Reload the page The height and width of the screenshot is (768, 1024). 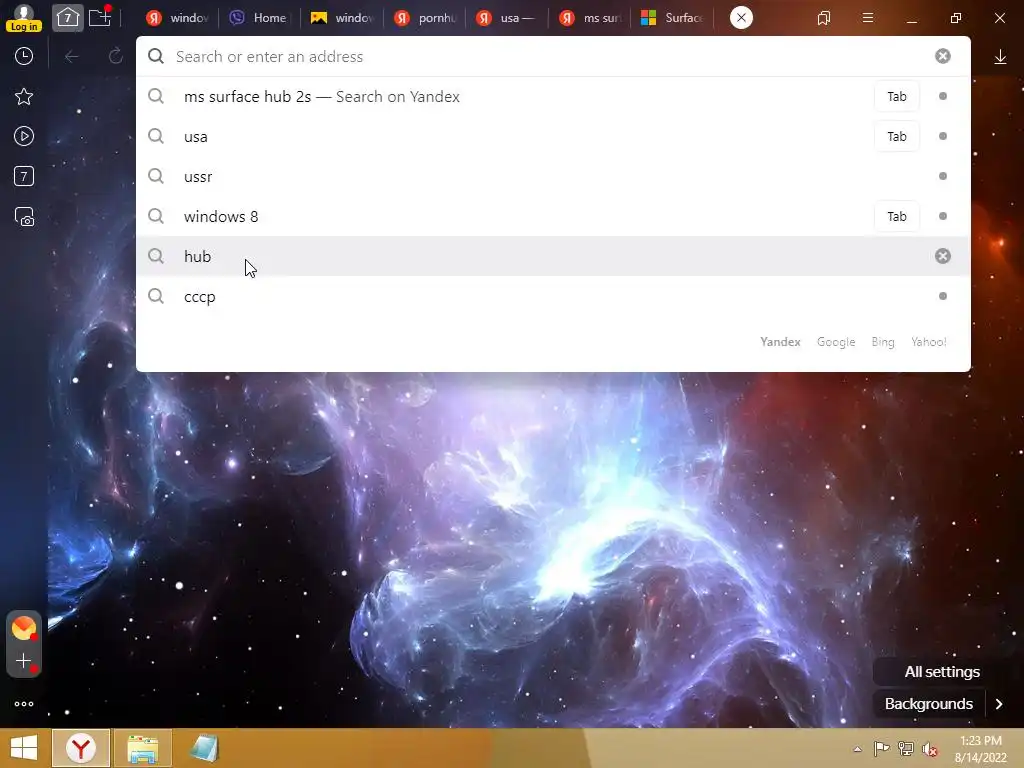coord(116,57)
